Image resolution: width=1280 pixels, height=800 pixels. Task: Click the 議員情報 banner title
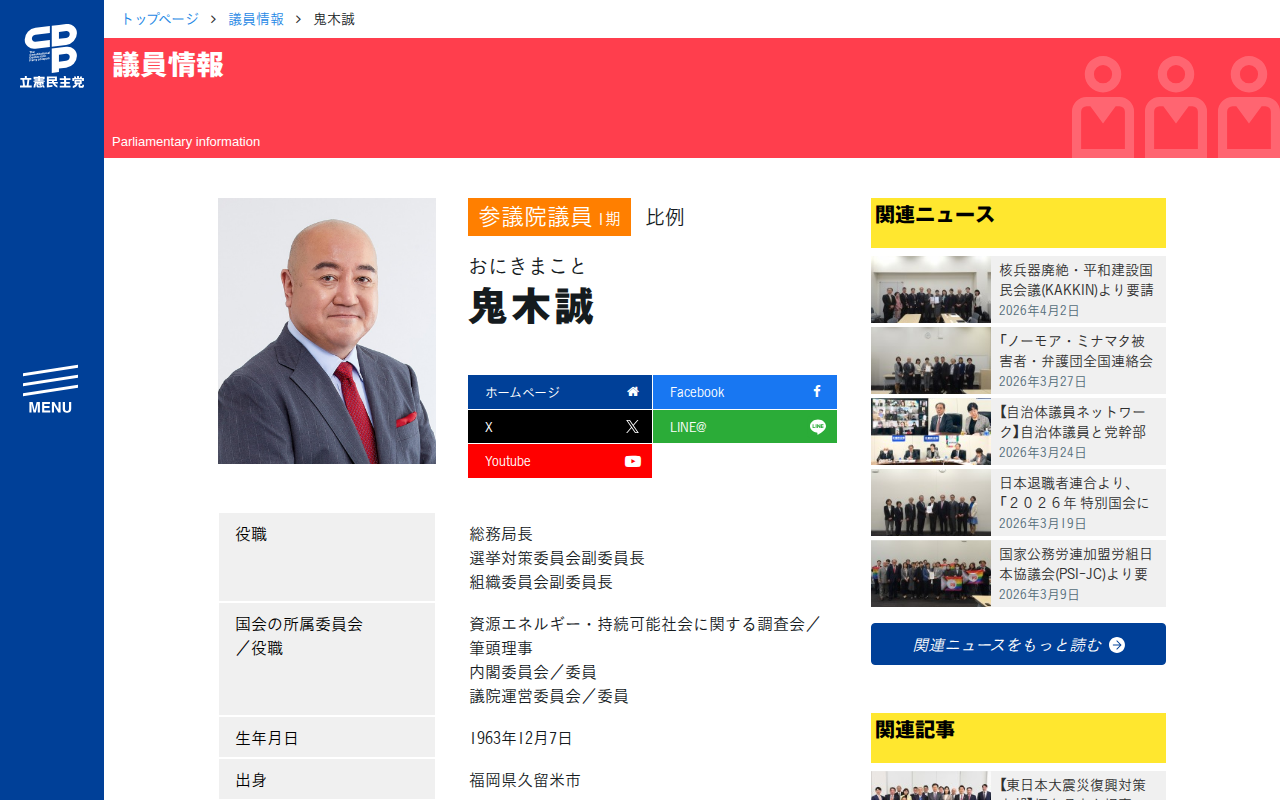[x=168, y=65]
